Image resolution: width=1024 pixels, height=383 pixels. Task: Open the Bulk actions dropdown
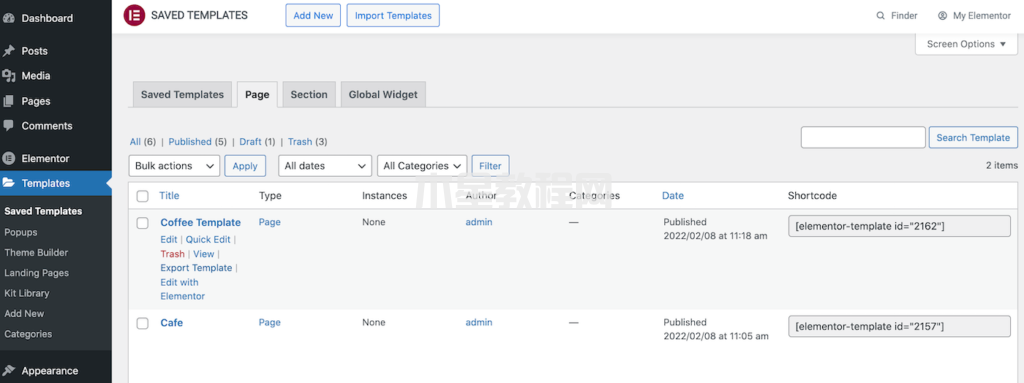pos(174,166)
